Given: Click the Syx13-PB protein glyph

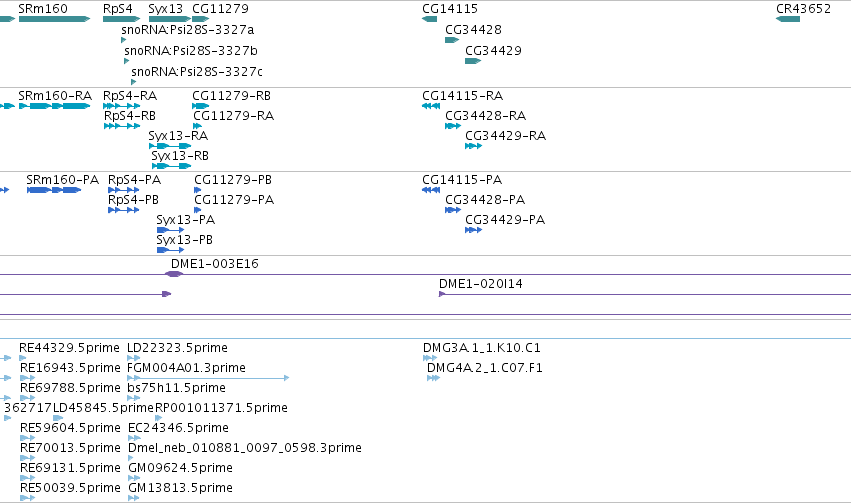Looking at the screenshot, I should pyautogui.click(x=170, y=250).
